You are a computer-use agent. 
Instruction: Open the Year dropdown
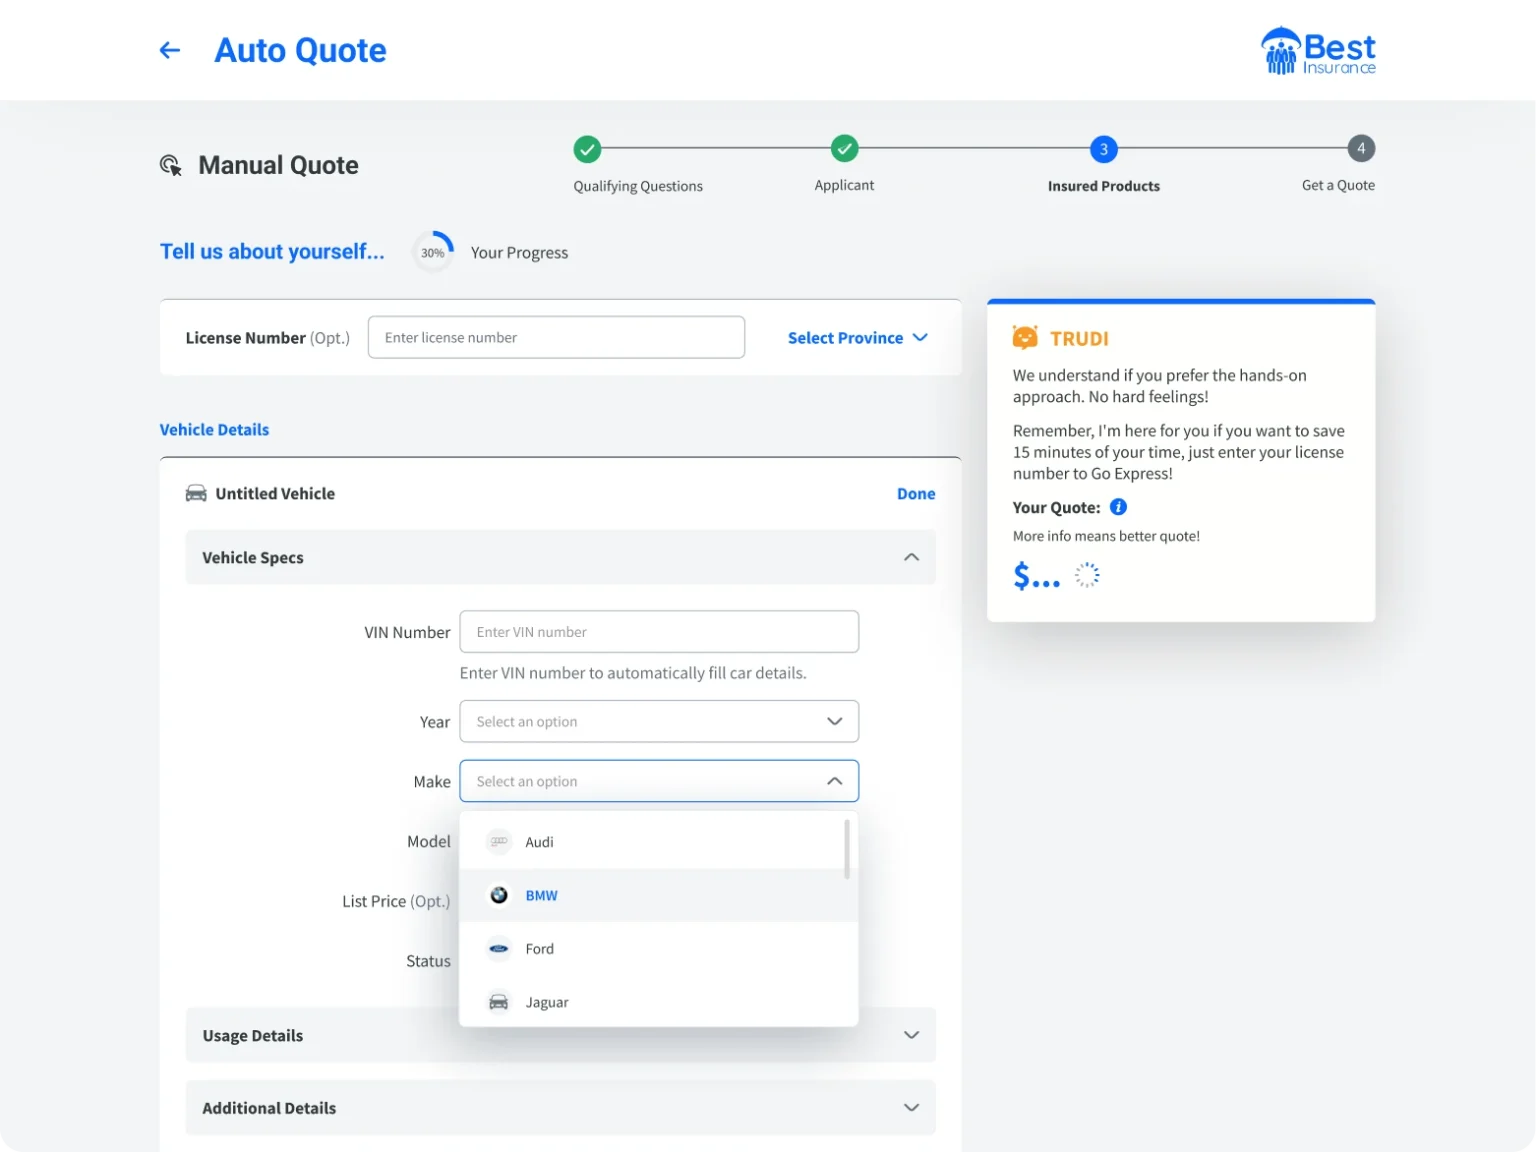[x=659, y=722]
